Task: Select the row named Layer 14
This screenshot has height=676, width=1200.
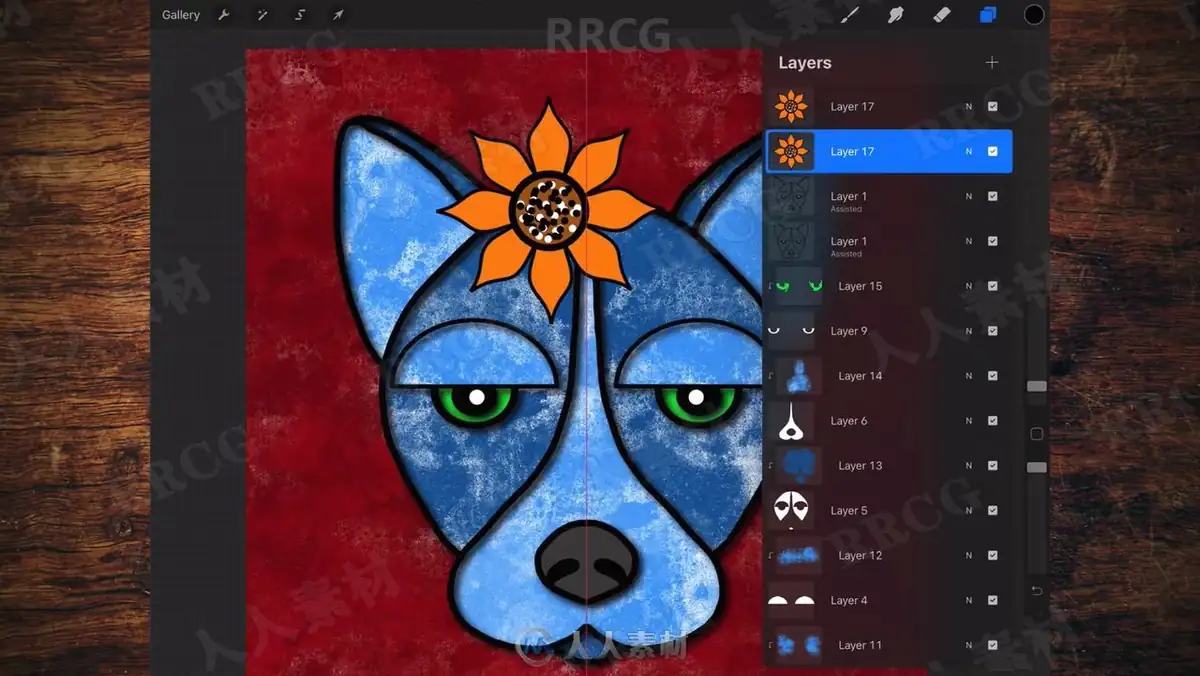Action: point(889,376)
